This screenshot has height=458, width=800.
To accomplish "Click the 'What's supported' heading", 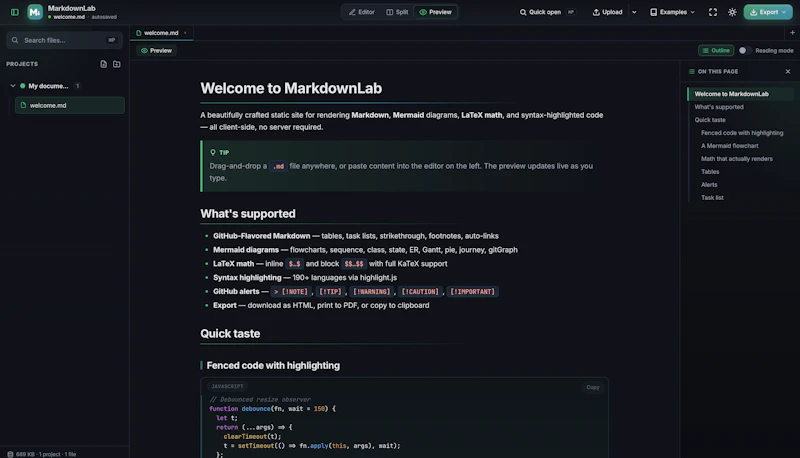I will (247, 214).
